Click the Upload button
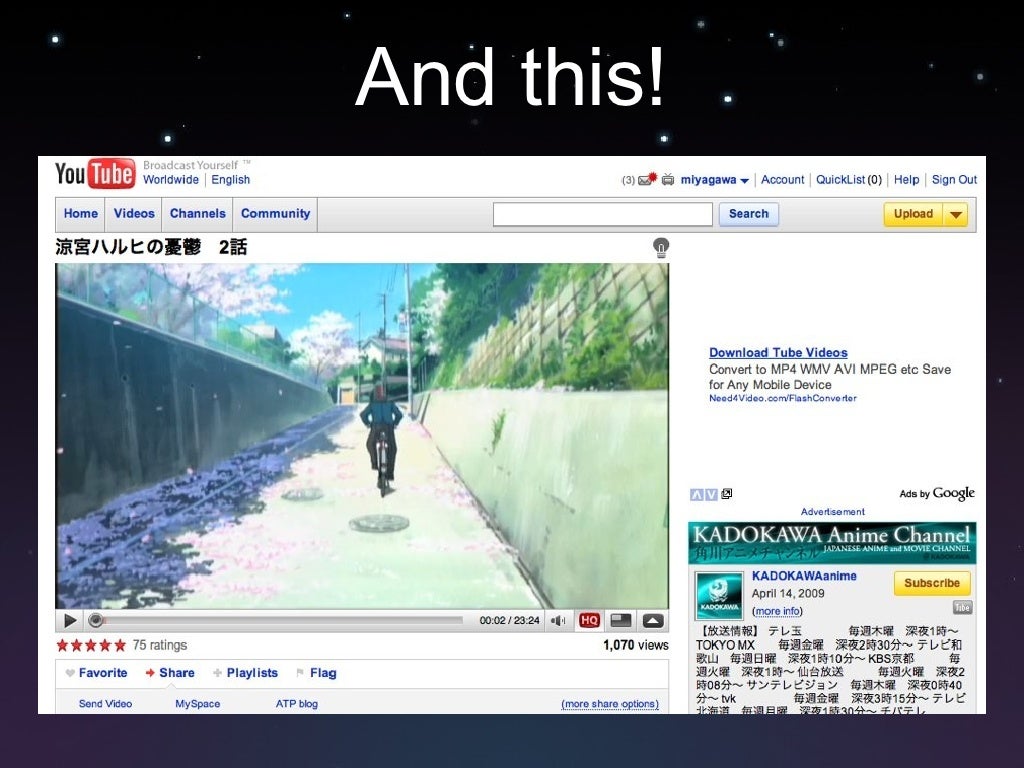 913,214
